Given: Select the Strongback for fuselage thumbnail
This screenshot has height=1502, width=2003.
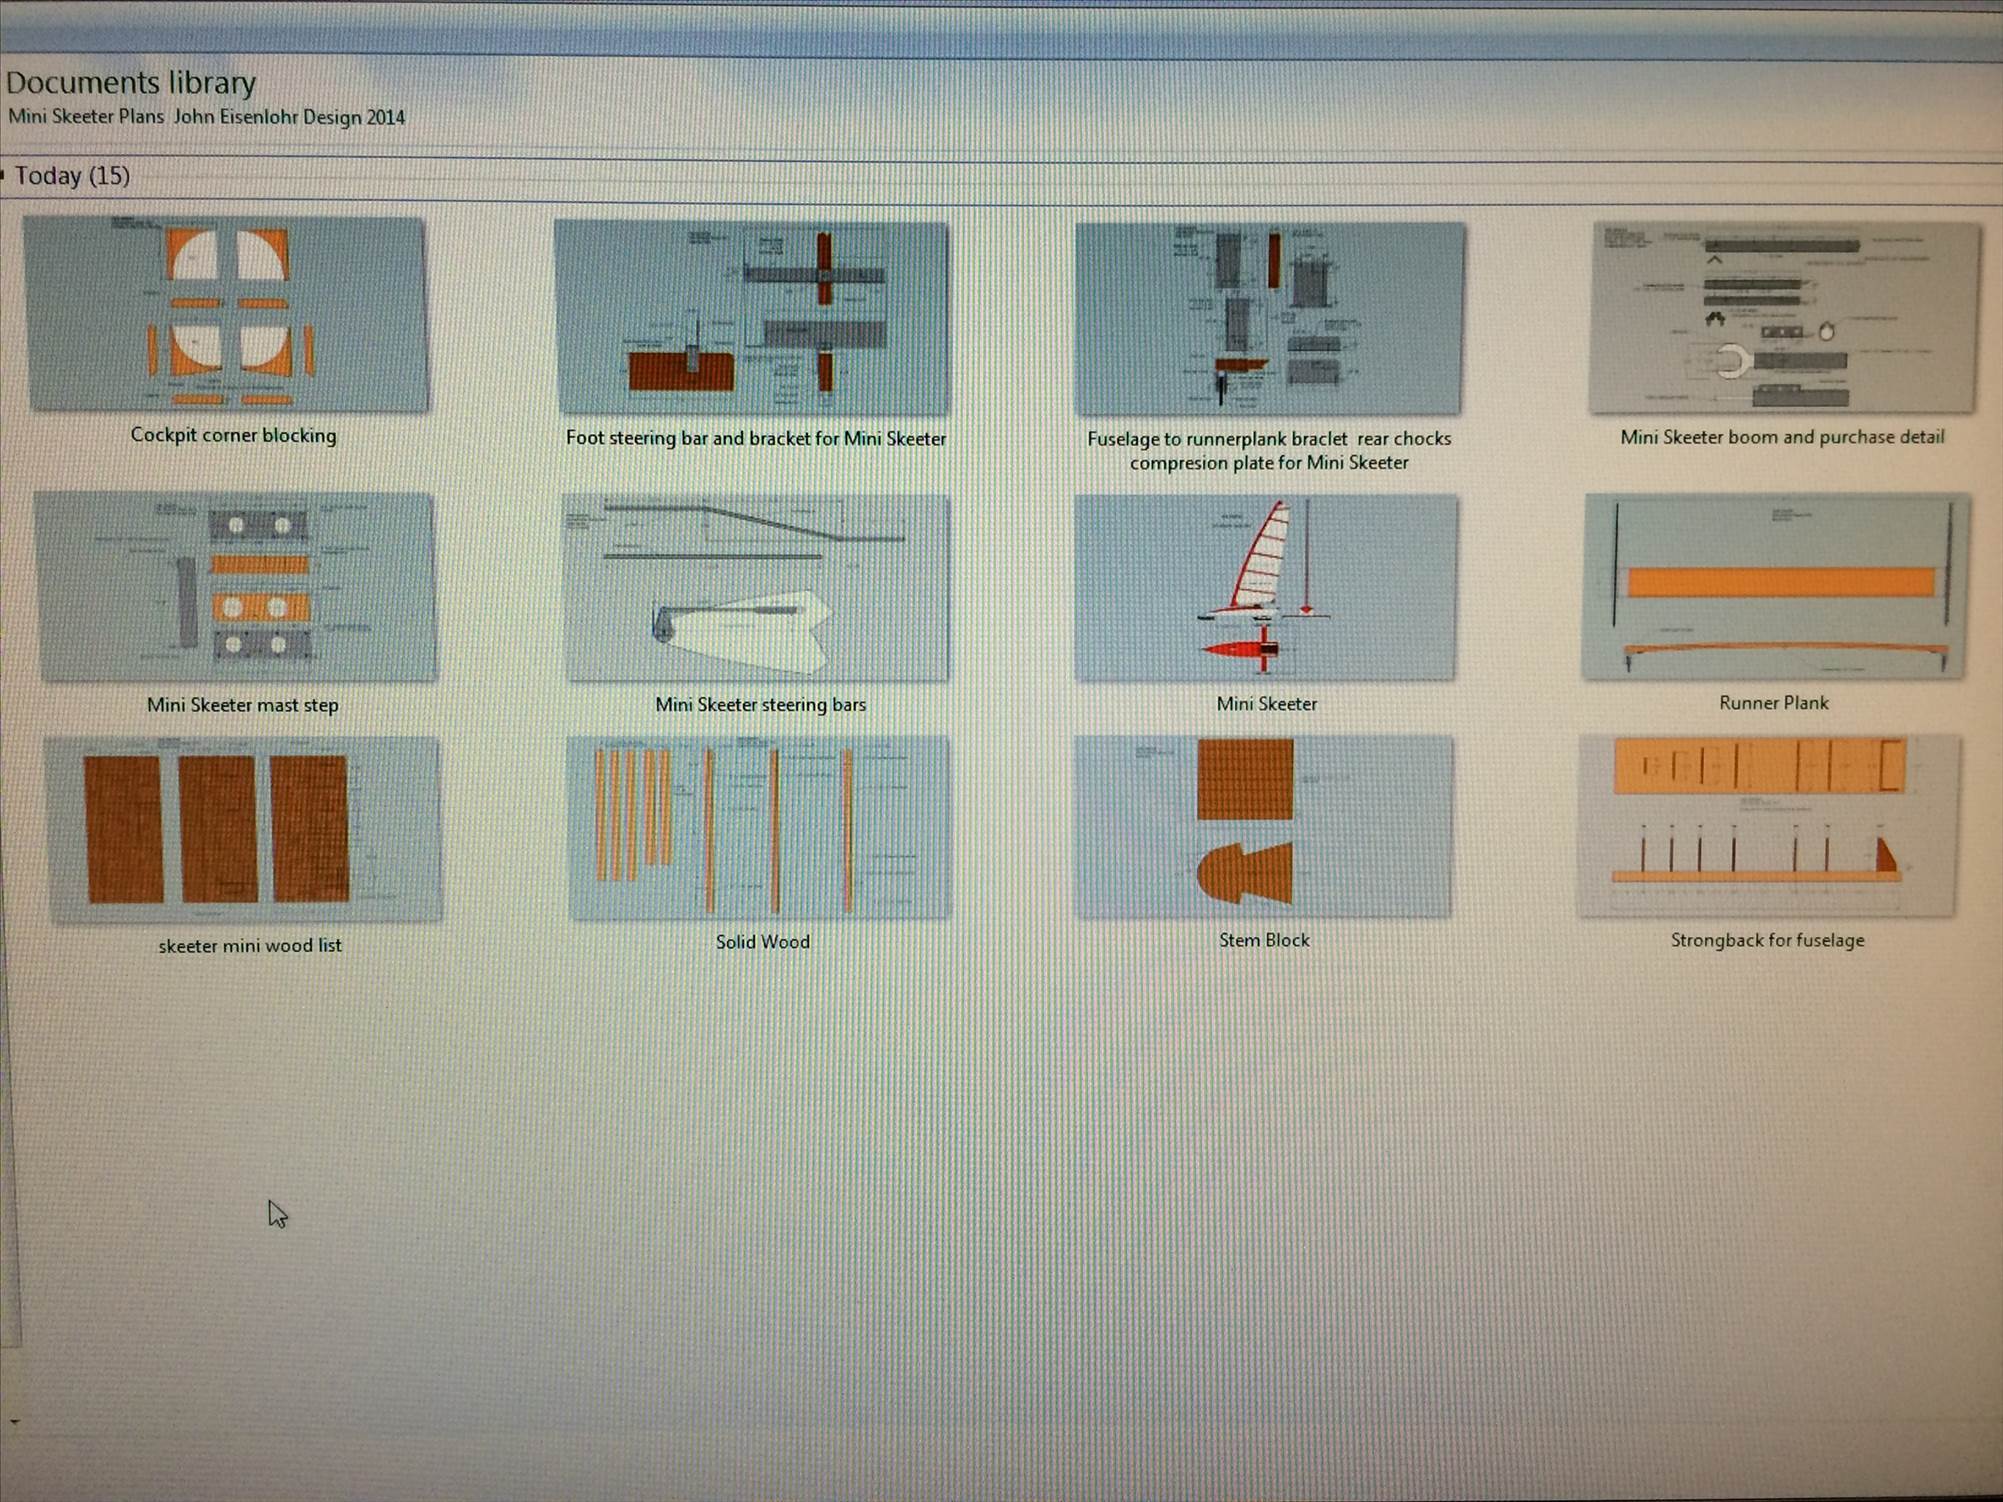Looking at the screenshot, I should pyautogui.click(x=1767, y=826).
